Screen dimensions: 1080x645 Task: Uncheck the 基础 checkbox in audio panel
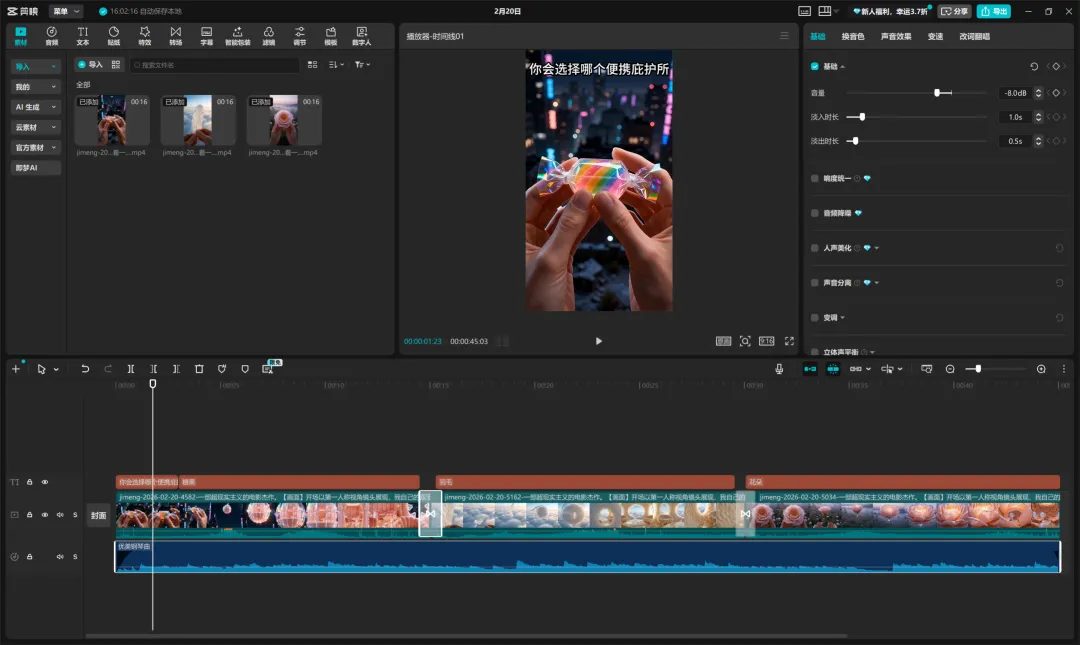815,66
